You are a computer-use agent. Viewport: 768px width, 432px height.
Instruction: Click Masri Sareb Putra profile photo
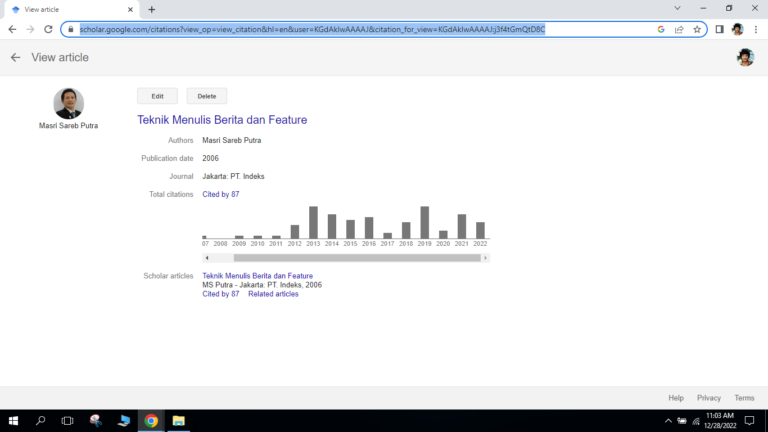[69, 103]
